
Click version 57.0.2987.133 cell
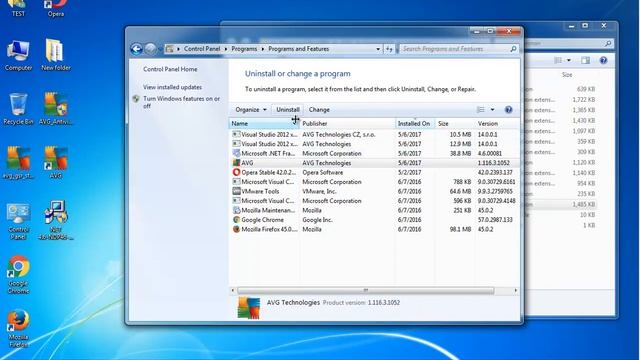click(495, 220)
